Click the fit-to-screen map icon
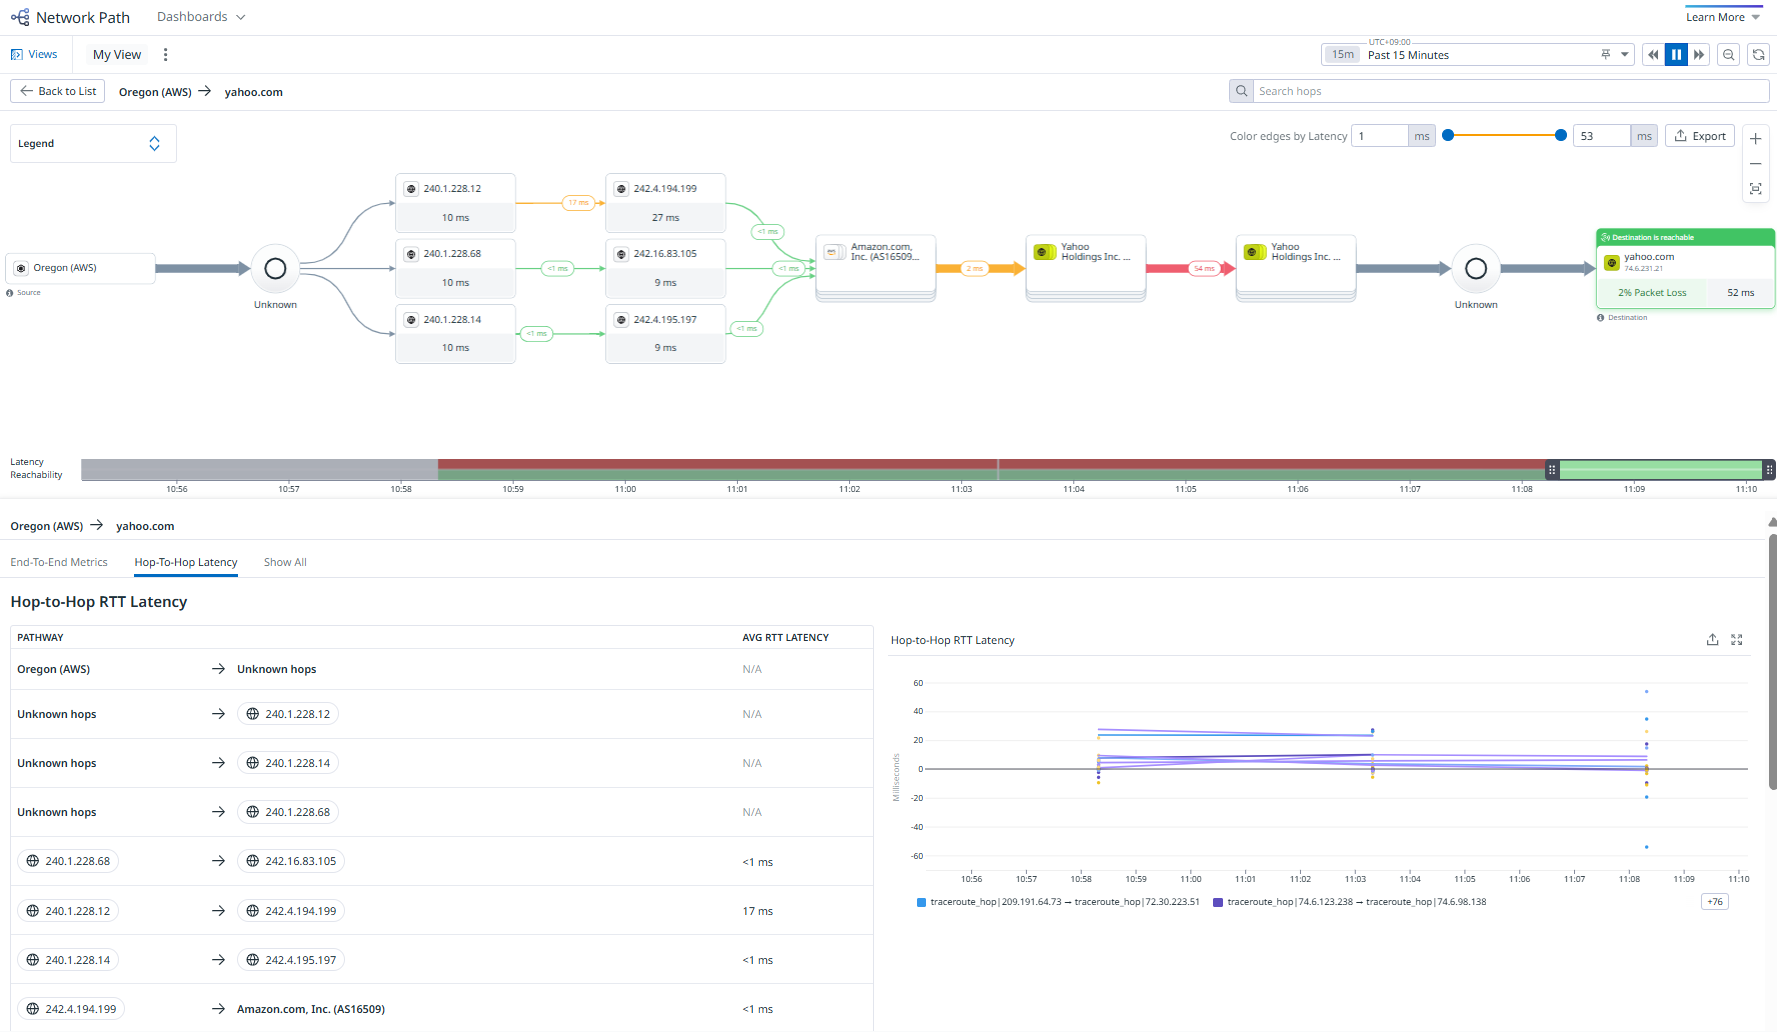Screen dimensions: 1777x1032 (x=1755, y=189)
